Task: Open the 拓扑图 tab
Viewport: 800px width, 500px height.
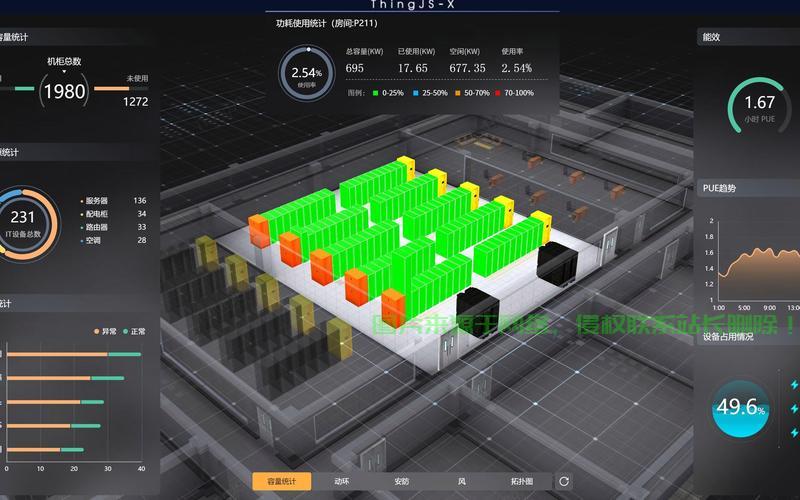Action: [x=522, y=481]
